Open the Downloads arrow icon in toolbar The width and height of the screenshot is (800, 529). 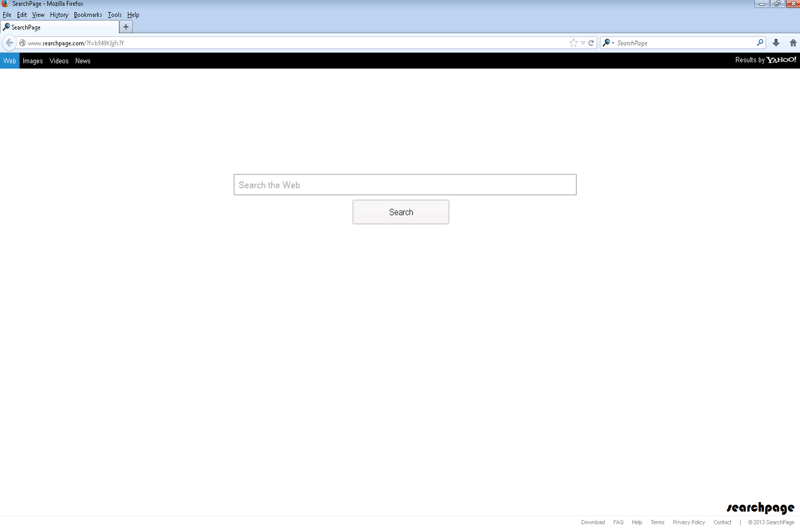tap(776, 43)
